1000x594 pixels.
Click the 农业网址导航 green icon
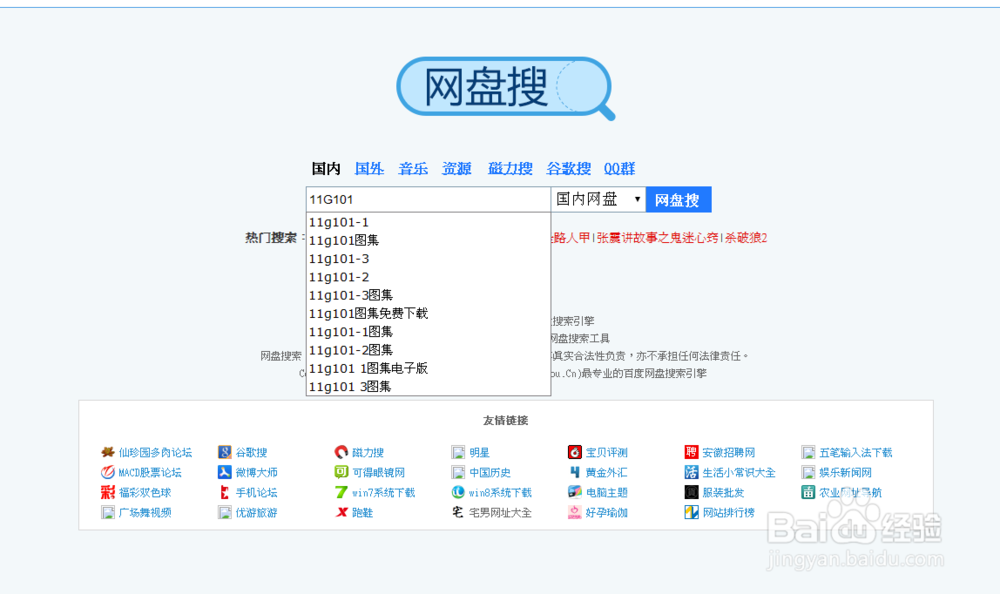808,492
